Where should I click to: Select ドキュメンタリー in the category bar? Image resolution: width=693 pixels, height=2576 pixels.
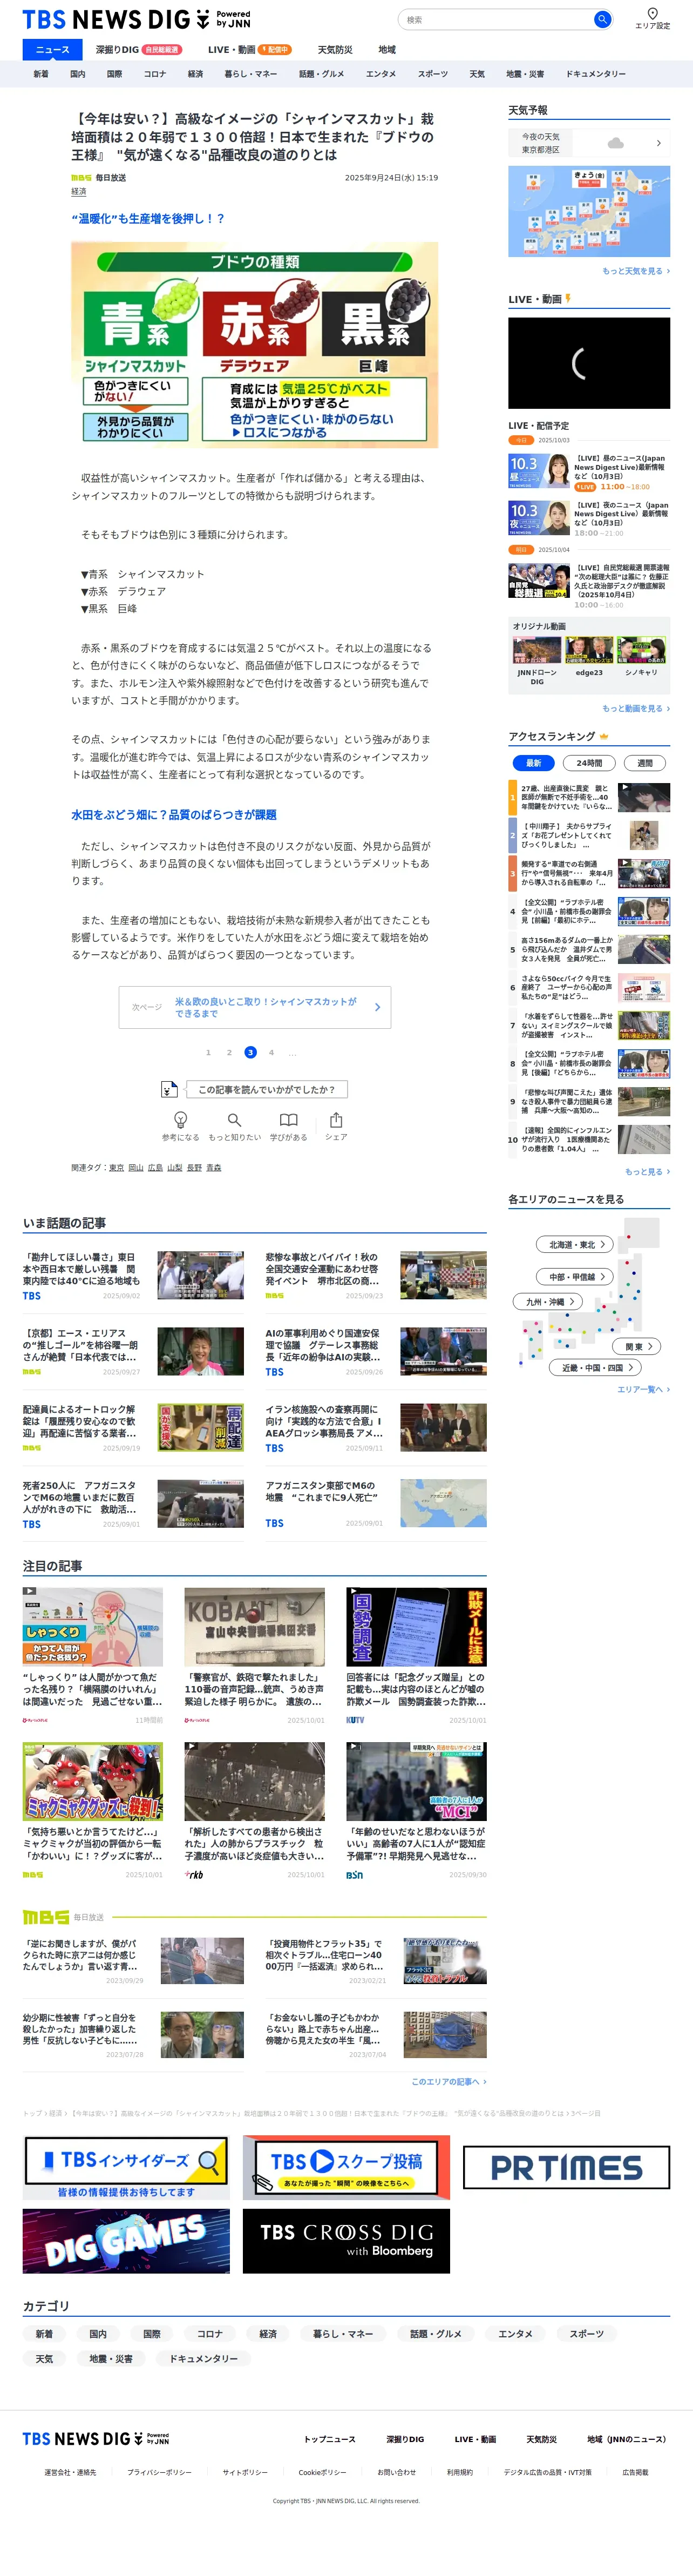point(596,74)
